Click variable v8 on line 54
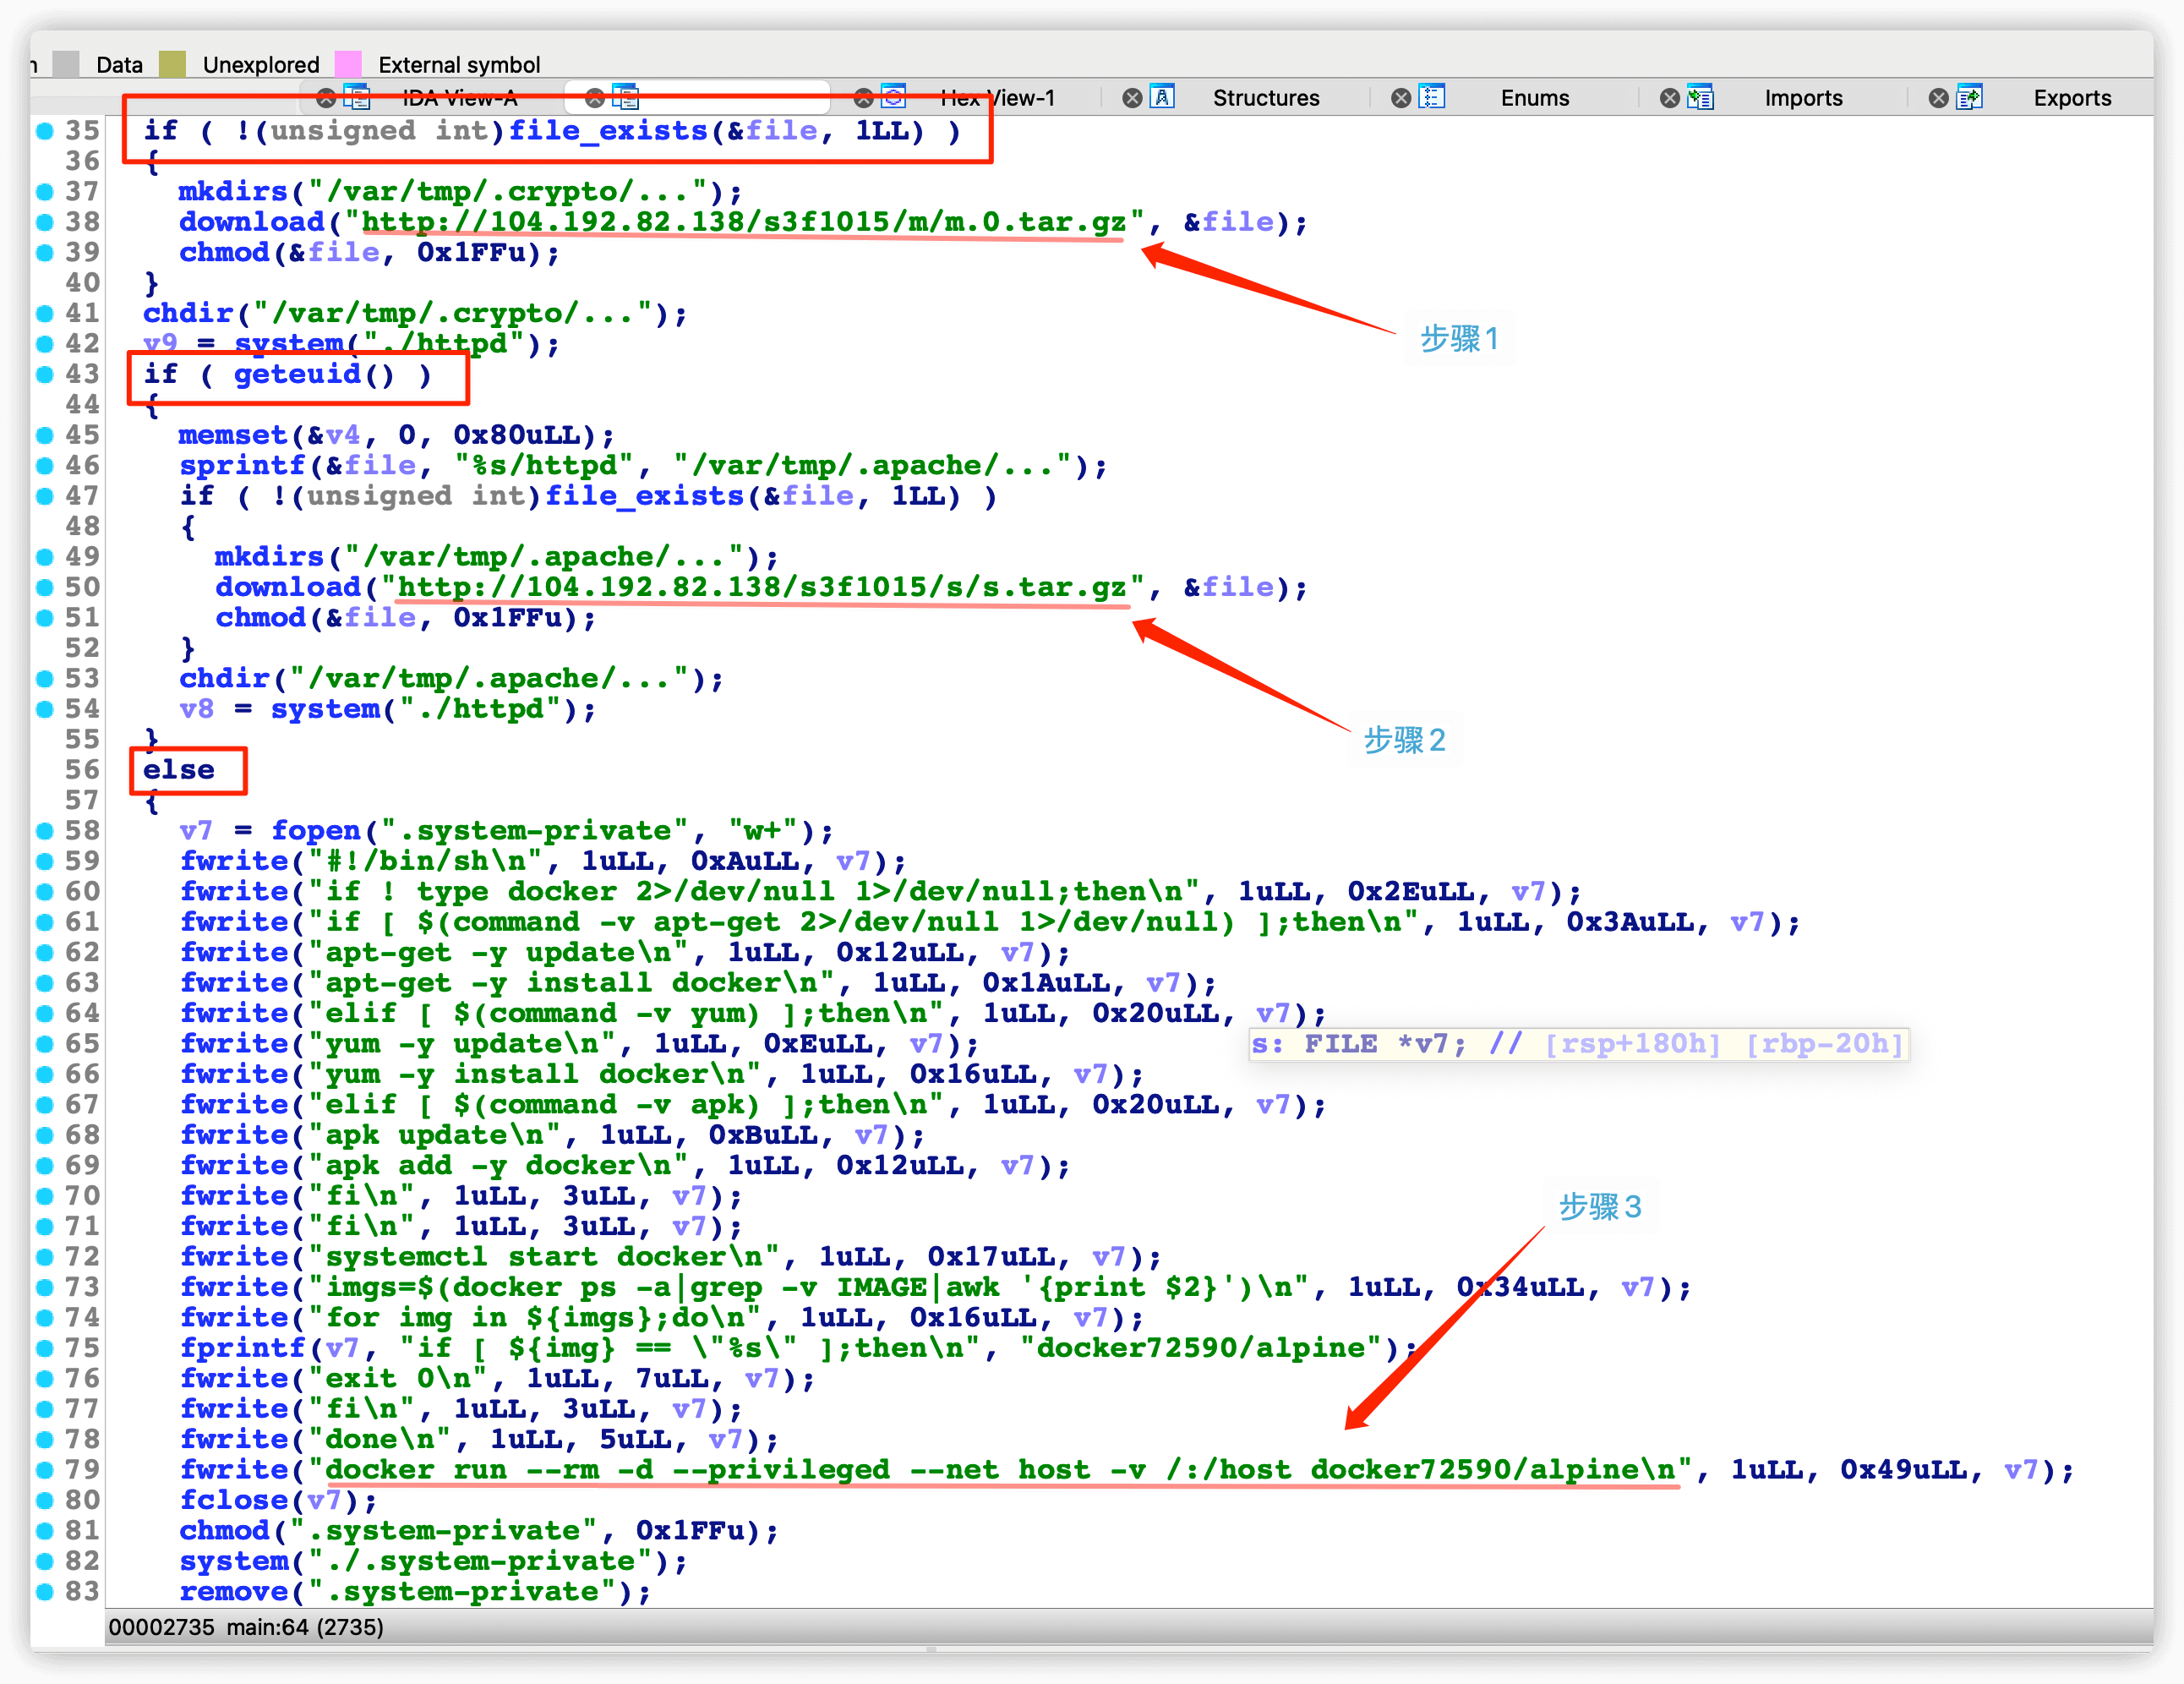This screenshot has height=1684, width=2184. (196, 709)
